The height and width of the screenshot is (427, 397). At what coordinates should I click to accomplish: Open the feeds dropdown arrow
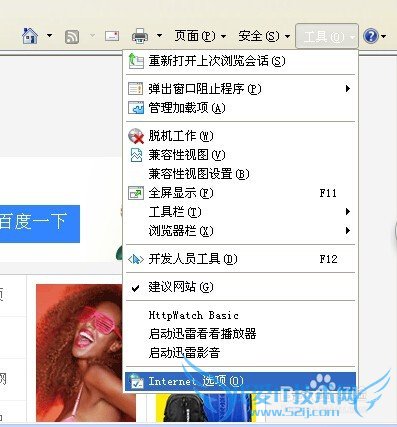point(92,35)
